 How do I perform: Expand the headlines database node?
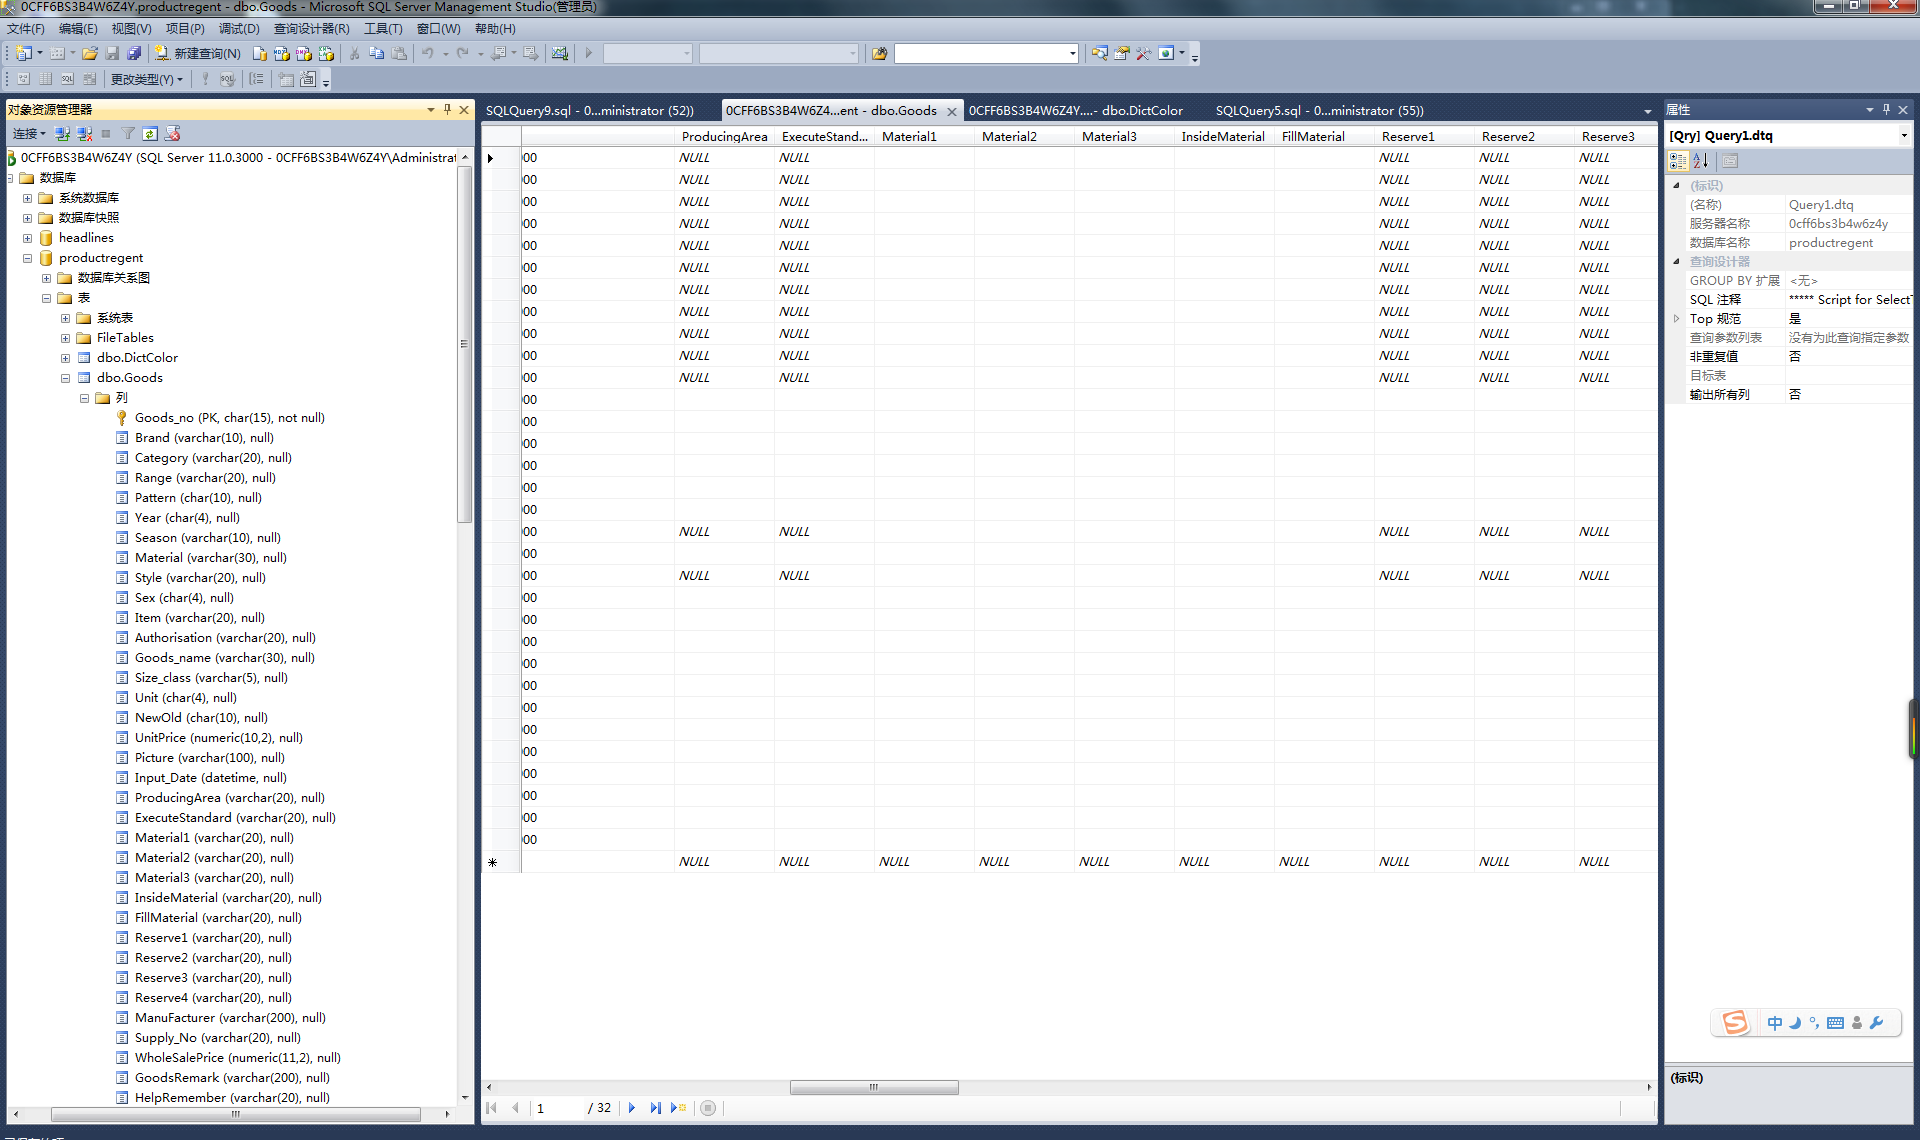[x=28, y=238]
